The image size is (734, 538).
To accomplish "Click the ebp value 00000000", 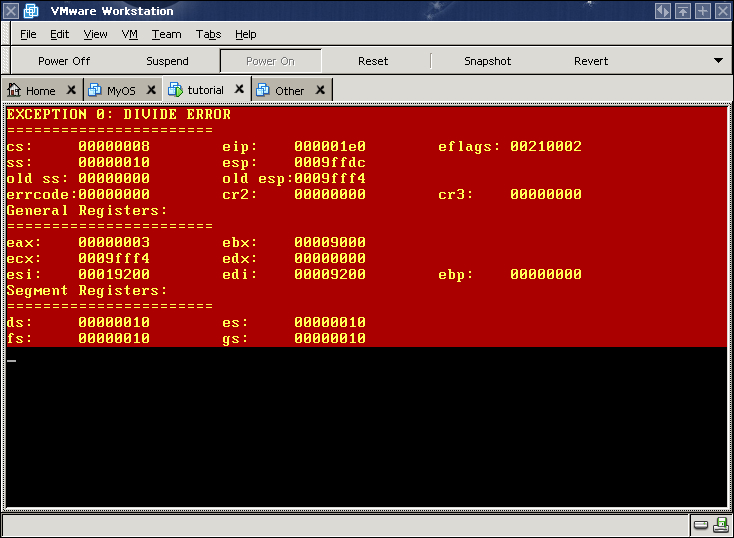I will [x=546, y=274].
